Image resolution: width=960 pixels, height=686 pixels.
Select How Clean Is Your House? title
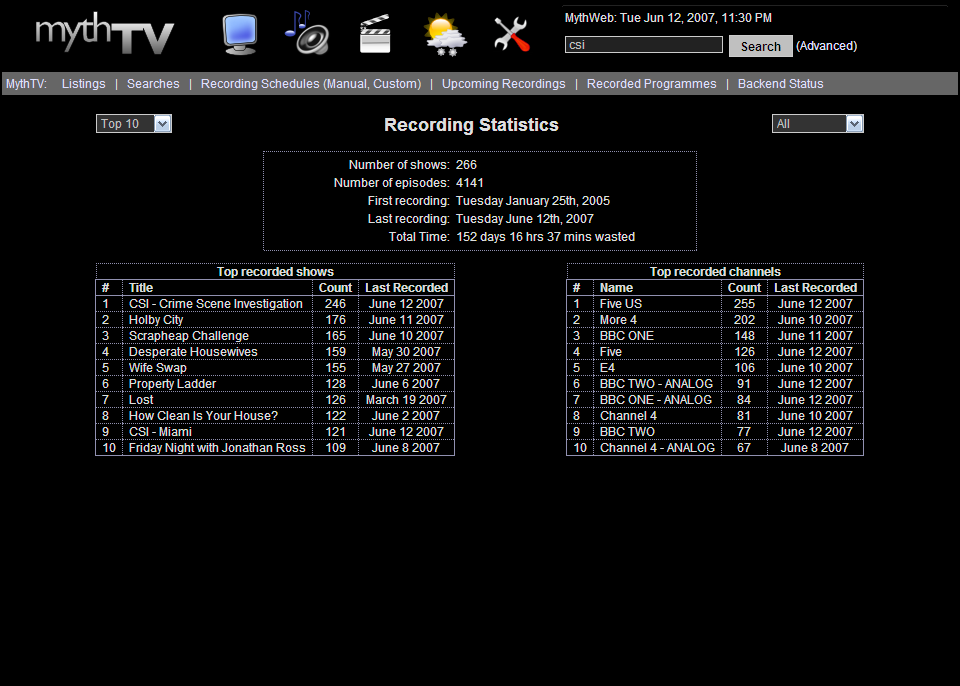pyautogui.click(x=203, y=415)
